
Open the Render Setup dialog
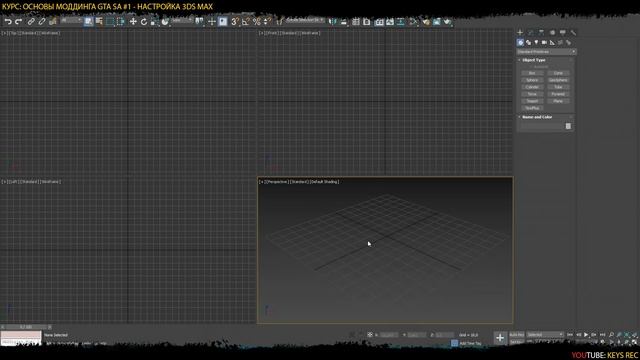click(426, 21)
